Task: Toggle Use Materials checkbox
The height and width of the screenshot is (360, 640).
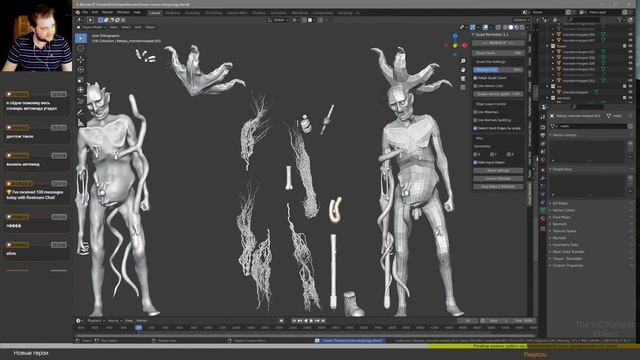Action: point(475,112)
